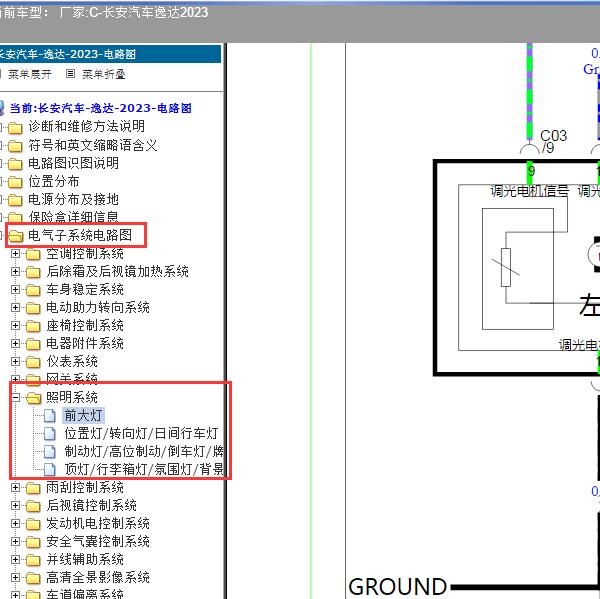Click the 诊断和维修方法说明 folder icon
The image size is (600, 599).
[x=15, y=127]
